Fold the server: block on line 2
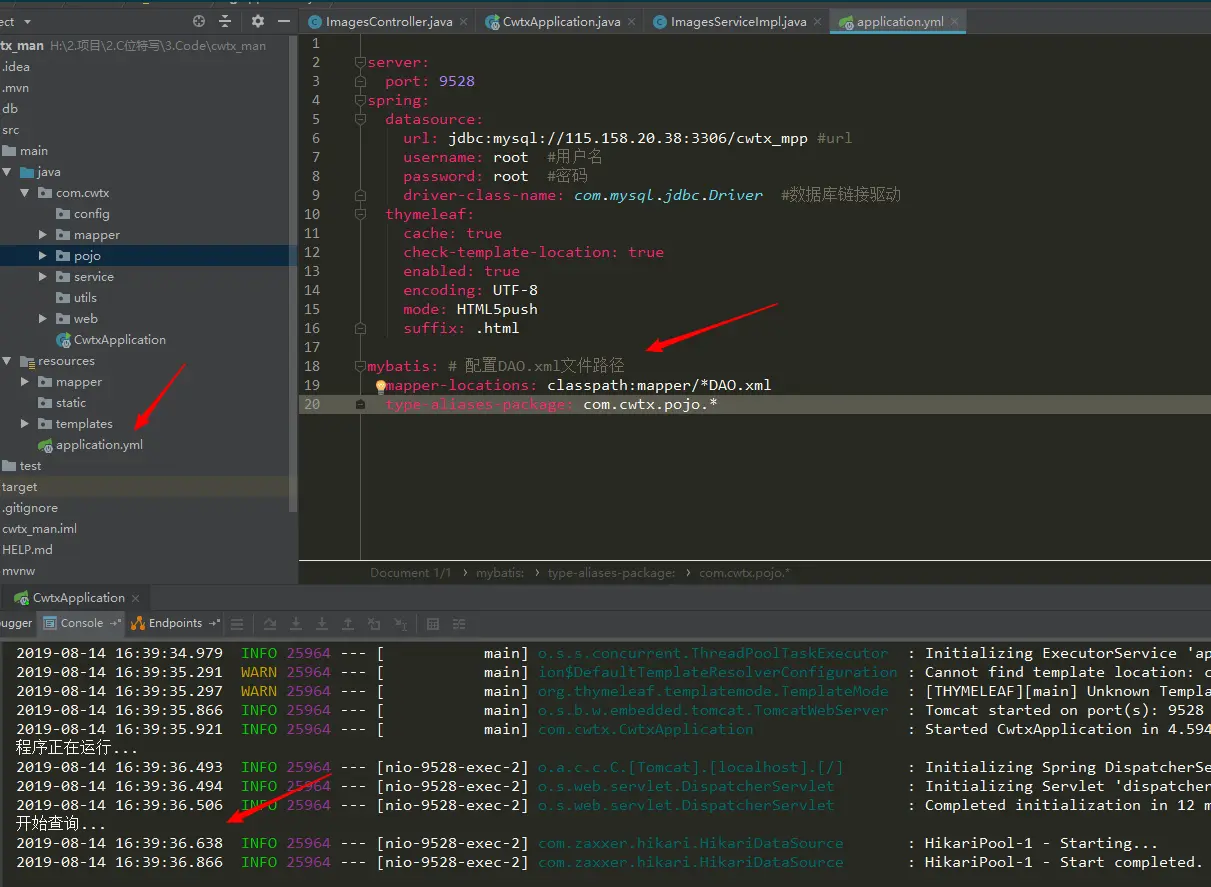 pyautogui.click(x=360, y=62)
